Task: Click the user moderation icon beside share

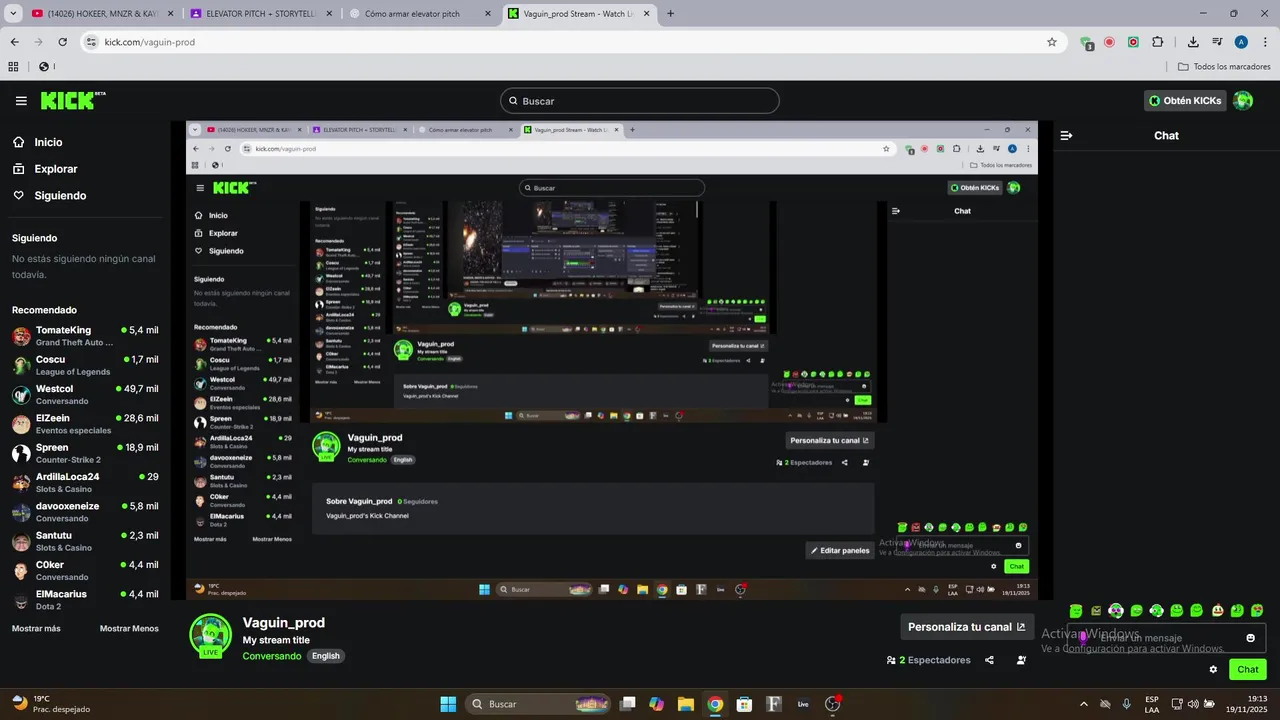Action: (x=1021, y=660)
